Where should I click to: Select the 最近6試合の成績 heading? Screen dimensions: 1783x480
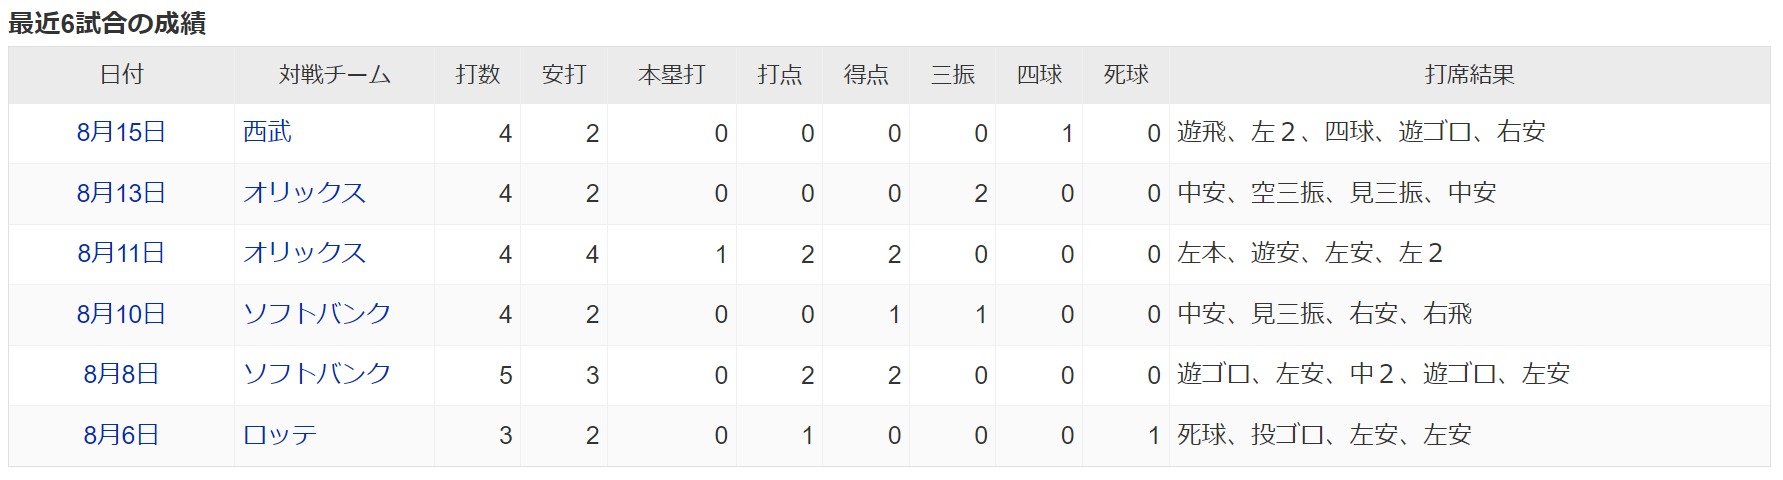tap(107, 23)
